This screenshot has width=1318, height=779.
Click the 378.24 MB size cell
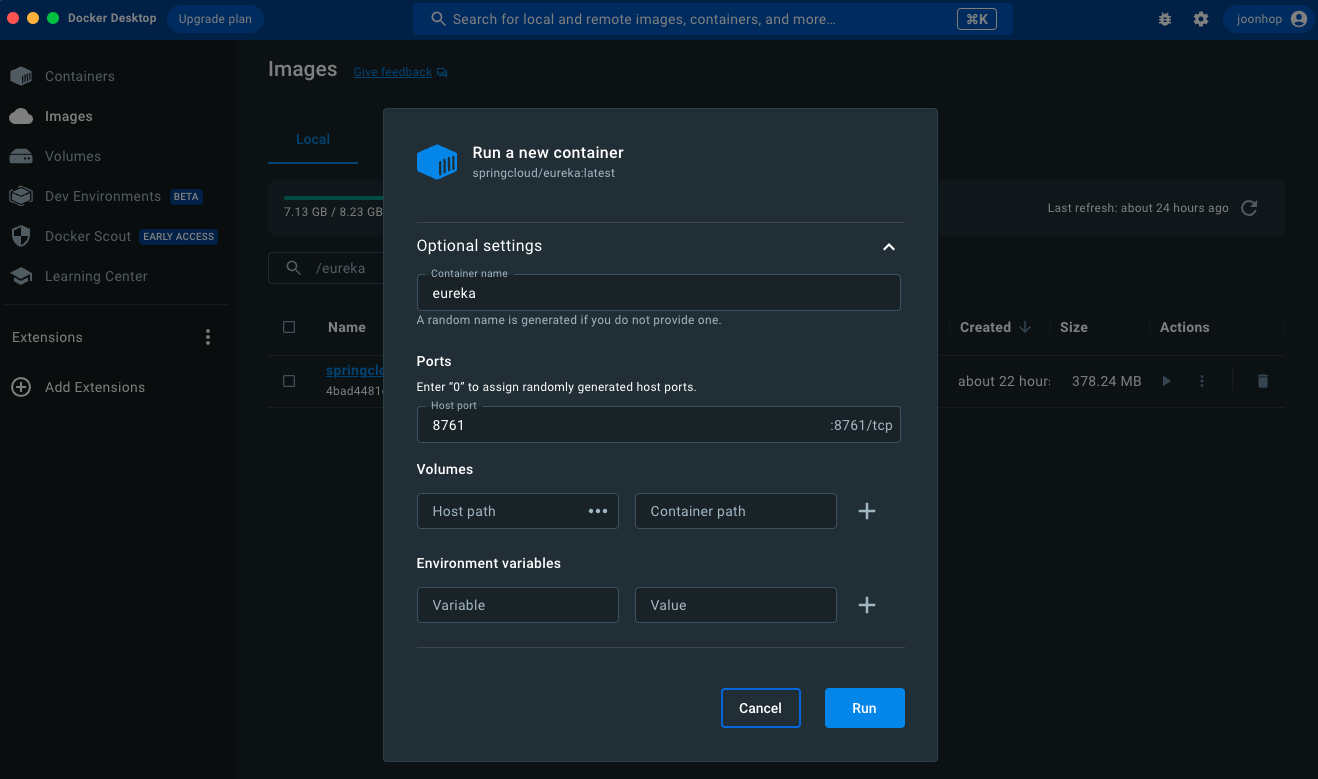pos(1106,381)
